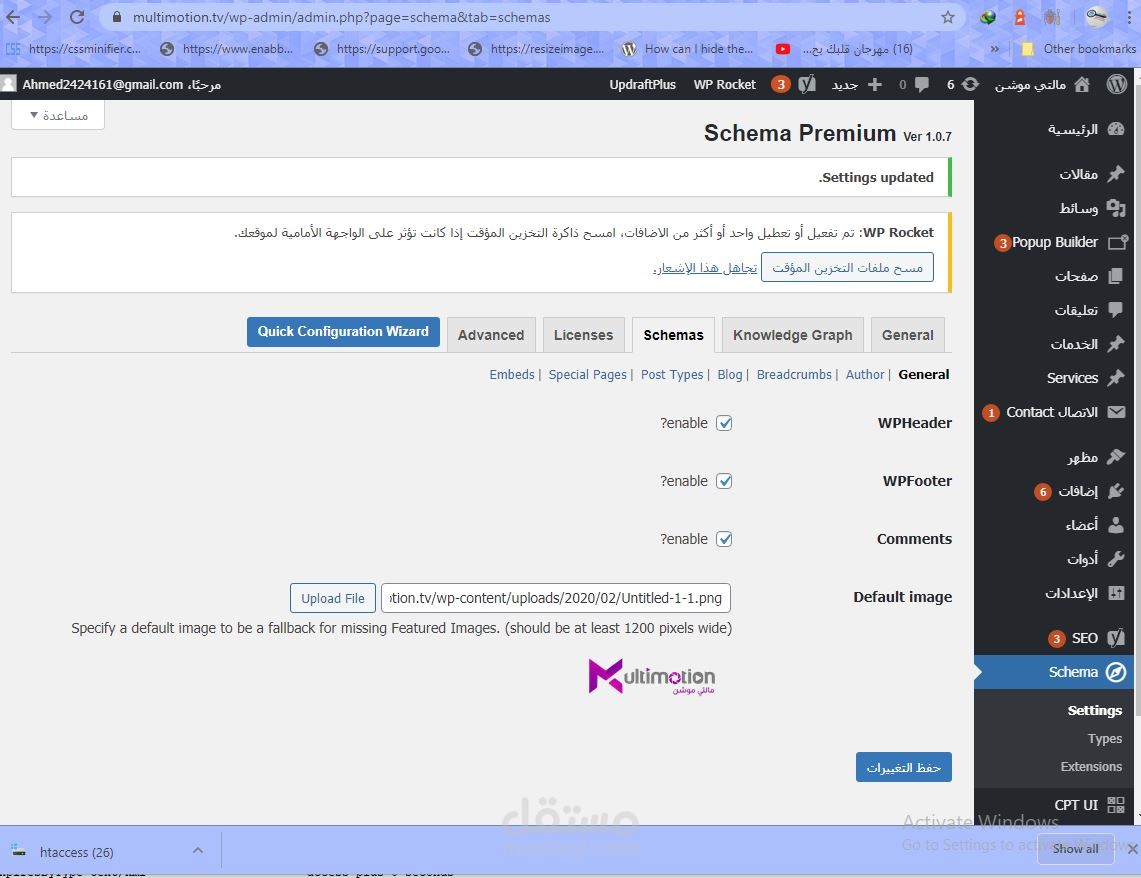Viewport: 1141px width, 878px height.
Task: Open comments bubble icon in admin bar
Action: 921,84
